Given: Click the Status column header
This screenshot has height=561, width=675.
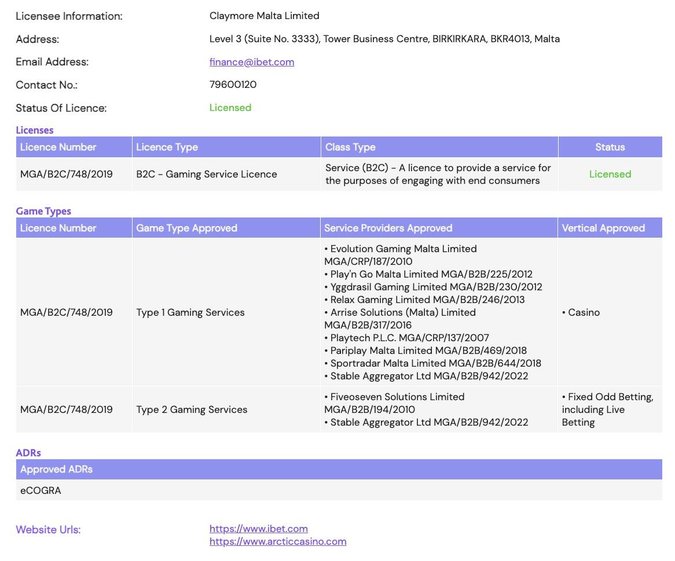Looking at the screenshot, I should pos(610,147).
